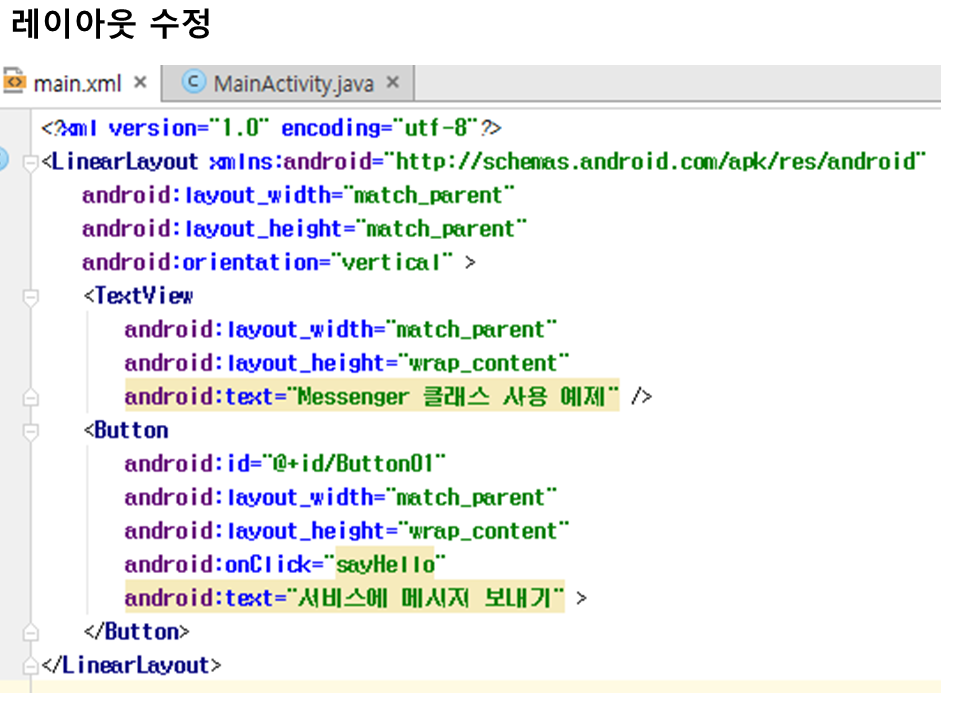Collapse the LinearLayout opening tag fold
The width and height of the screenshot is (960, 720).
click(32, 161)
